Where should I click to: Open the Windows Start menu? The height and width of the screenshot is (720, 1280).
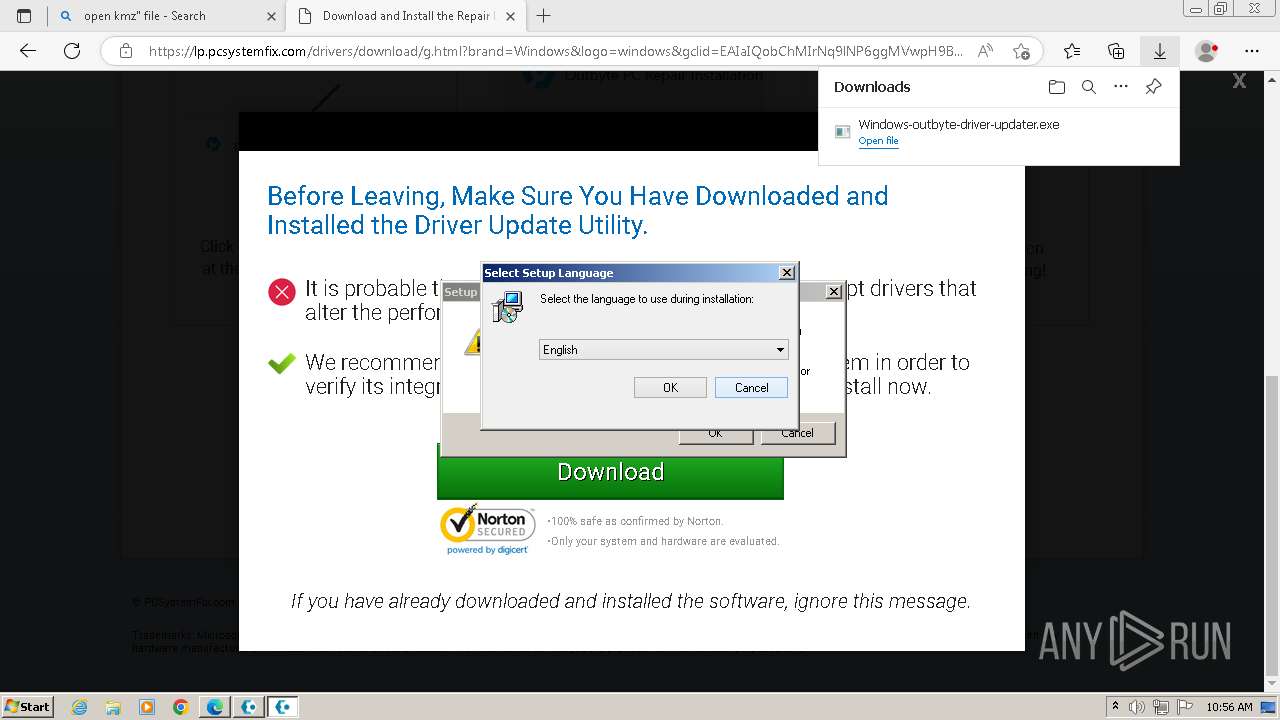[x=27, y=706]
